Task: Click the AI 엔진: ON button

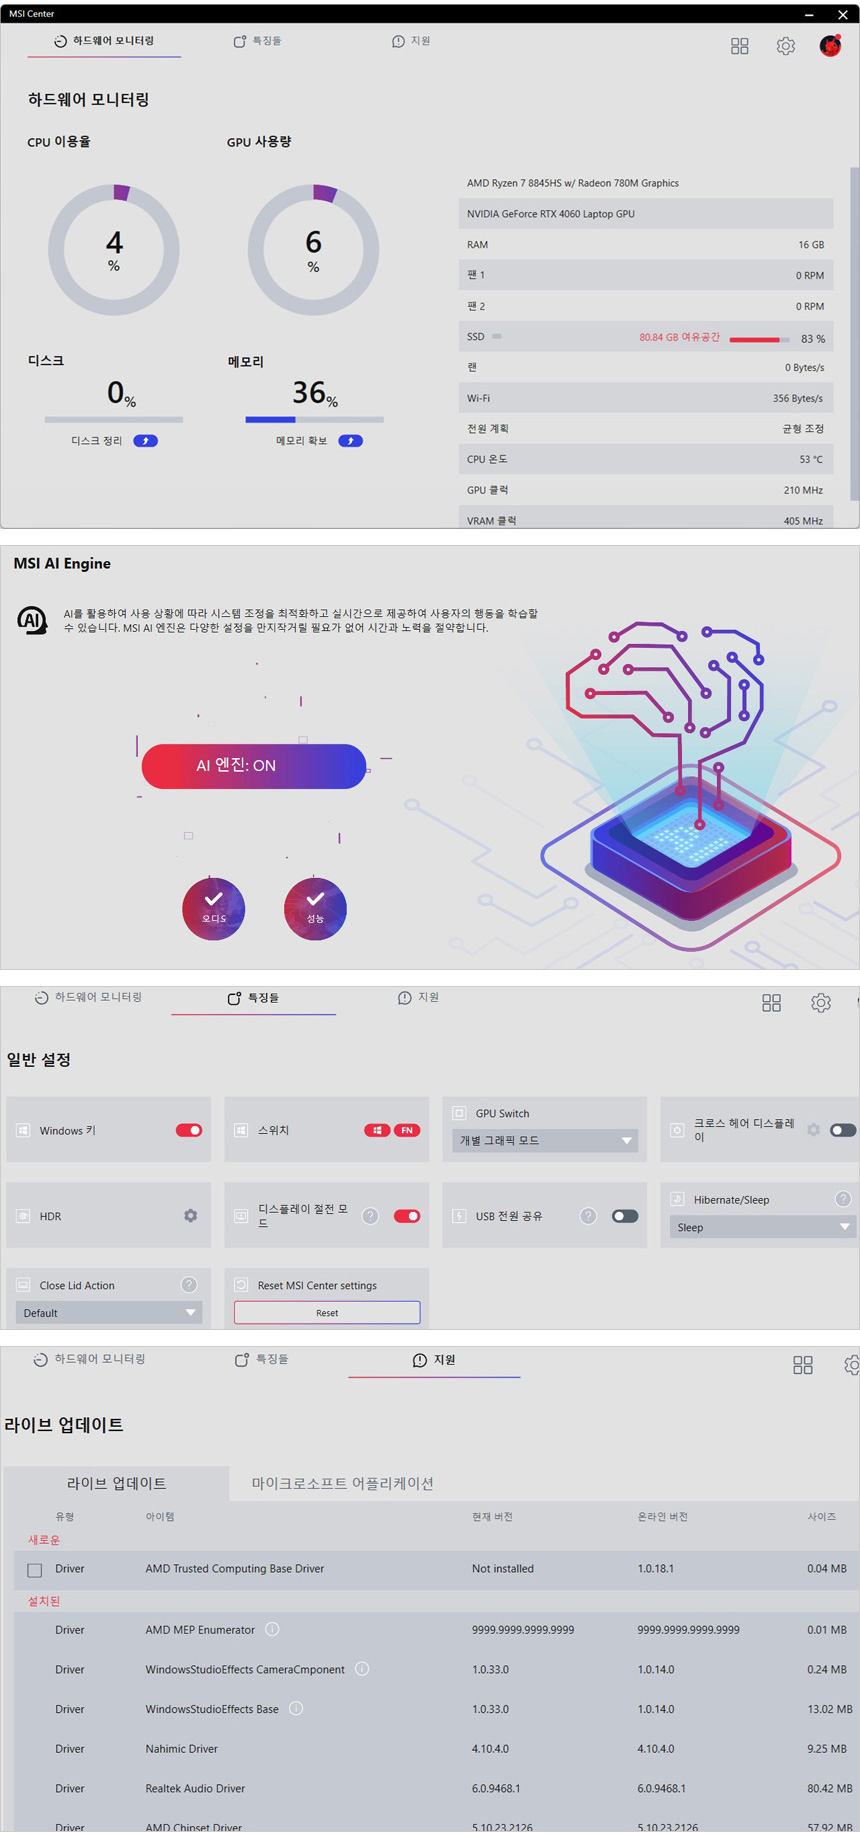Action: tap(254, 766)
